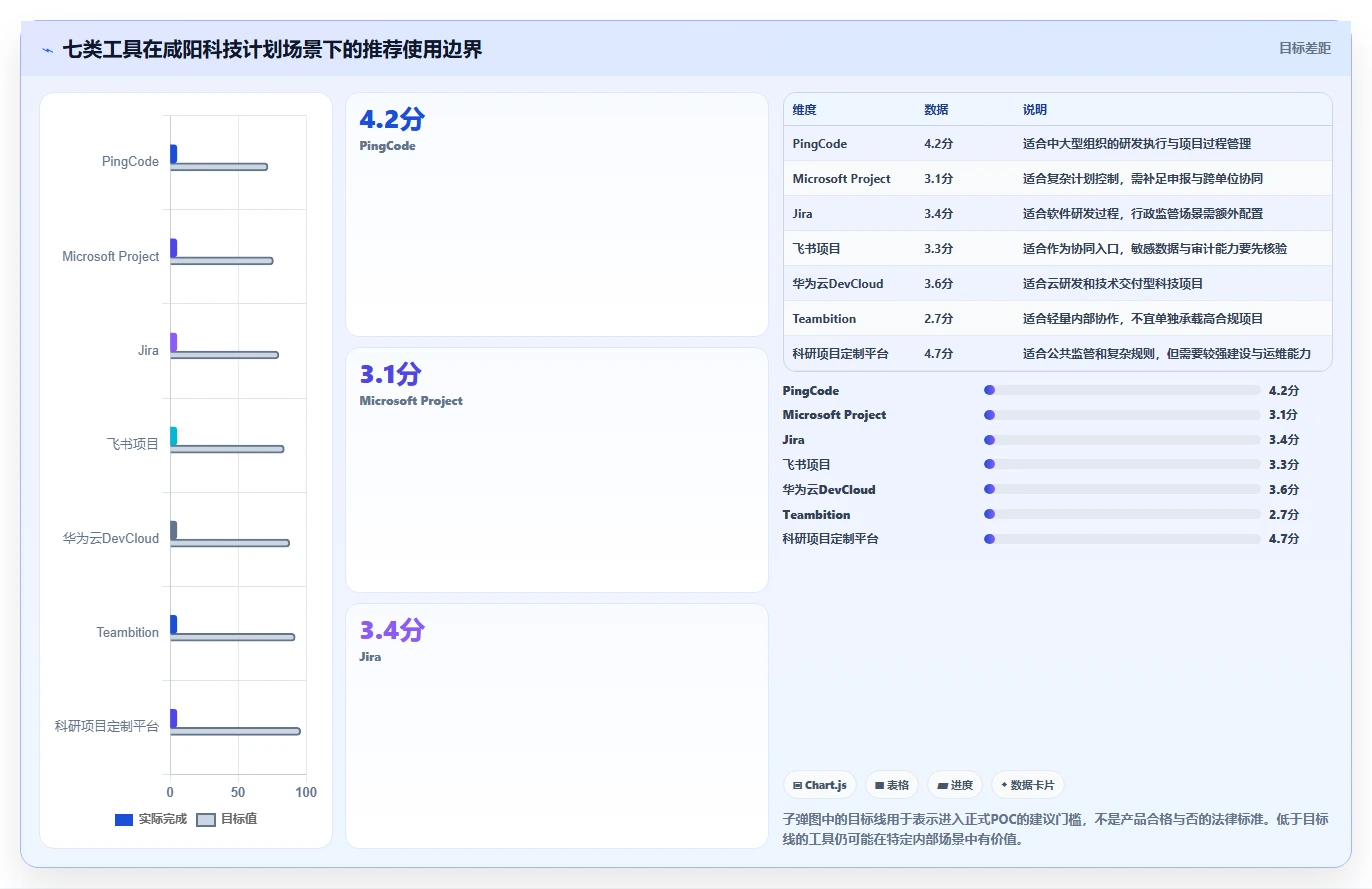The height and width of the screenshot is (889, 1372).
Task: Click the 表格 tag chip
Action: pos(891,785)
